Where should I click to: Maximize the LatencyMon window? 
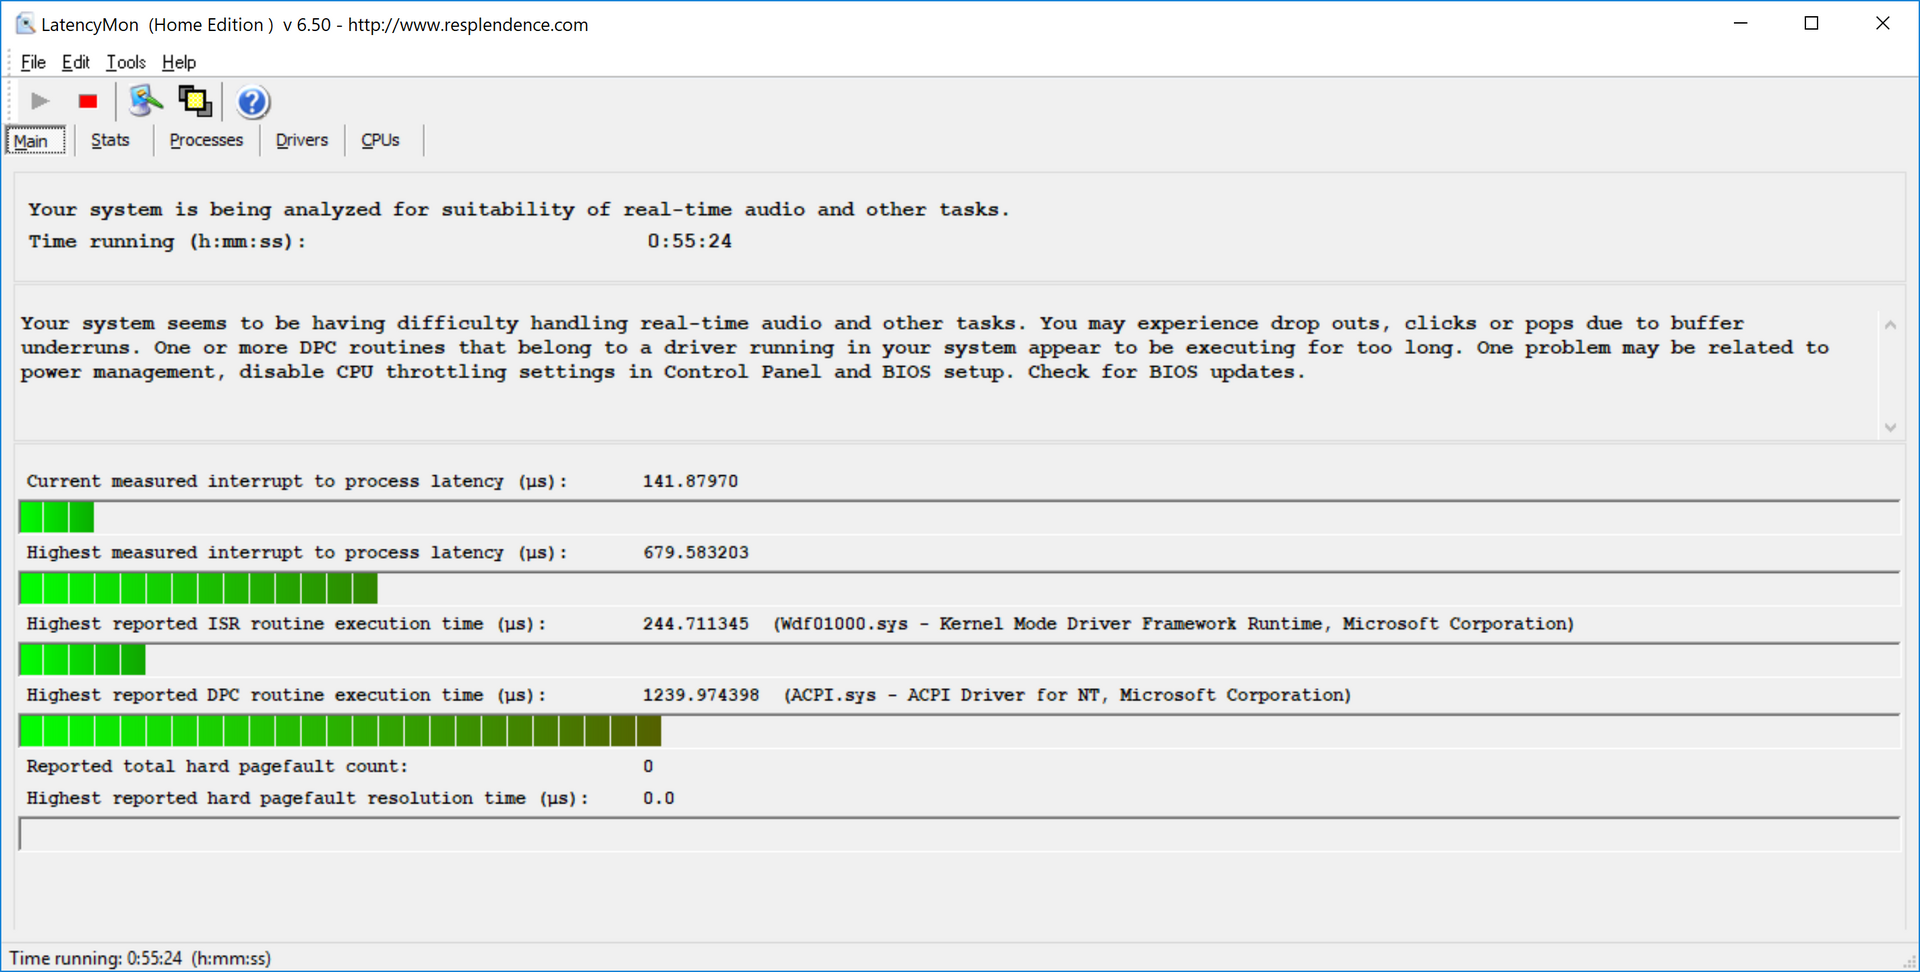[1811, 23]
